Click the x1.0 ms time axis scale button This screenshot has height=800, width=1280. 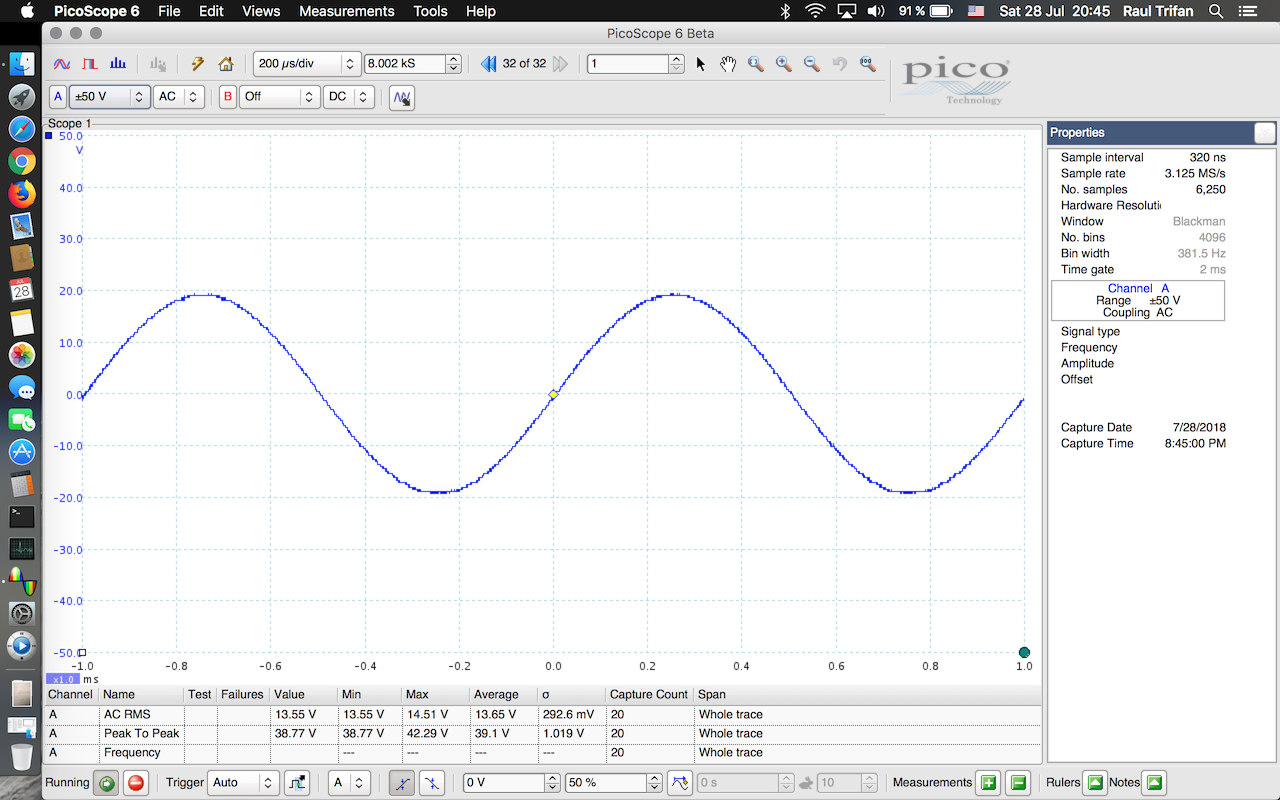(x=63, y=679)
